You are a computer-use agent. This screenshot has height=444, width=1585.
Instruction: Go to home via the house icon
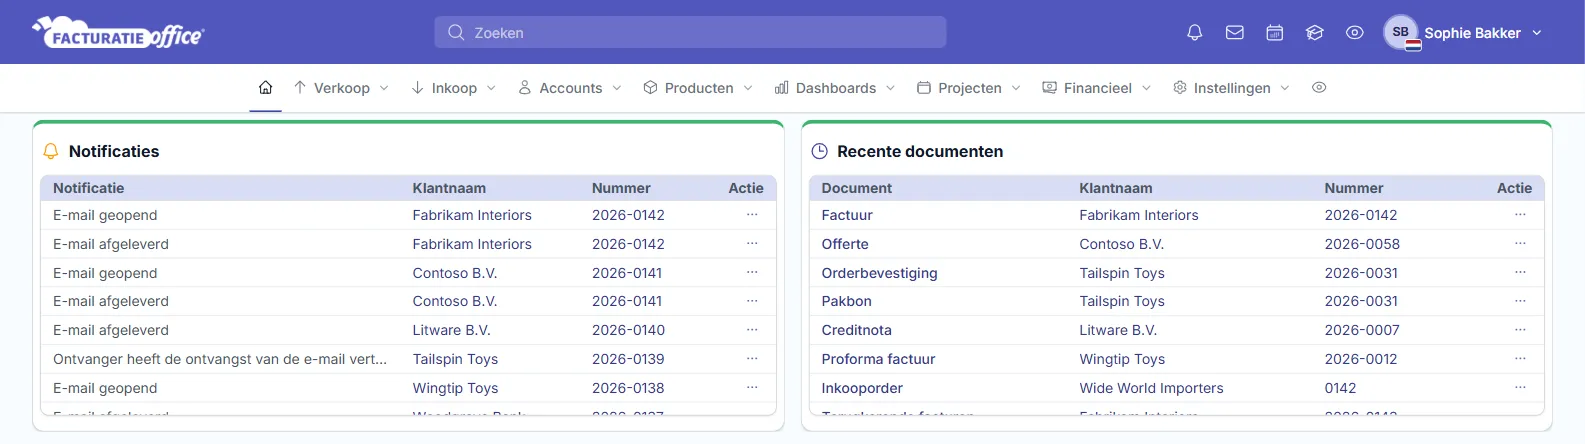pyautogui.click(x=265, y=88)
